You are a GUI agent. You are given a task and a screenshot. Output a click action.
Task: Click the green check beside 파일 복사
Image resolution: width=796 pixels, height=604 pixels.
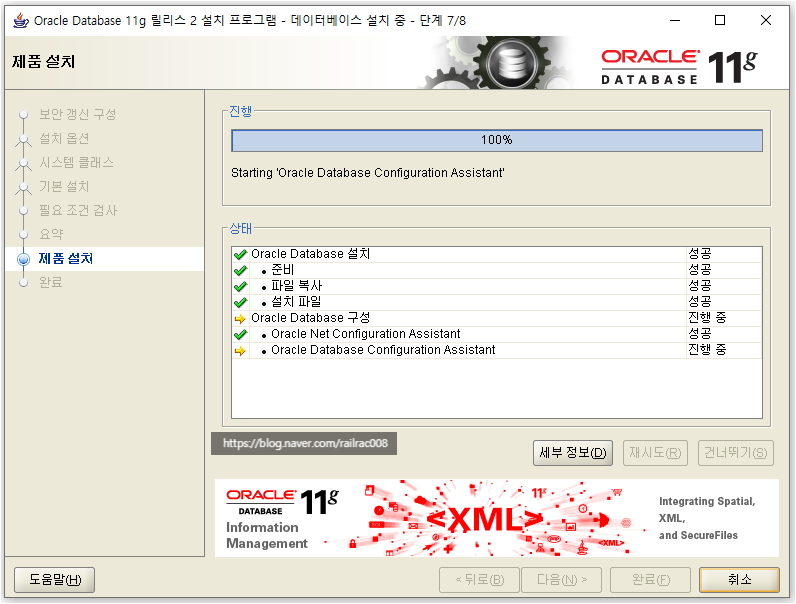coord(241,286)
